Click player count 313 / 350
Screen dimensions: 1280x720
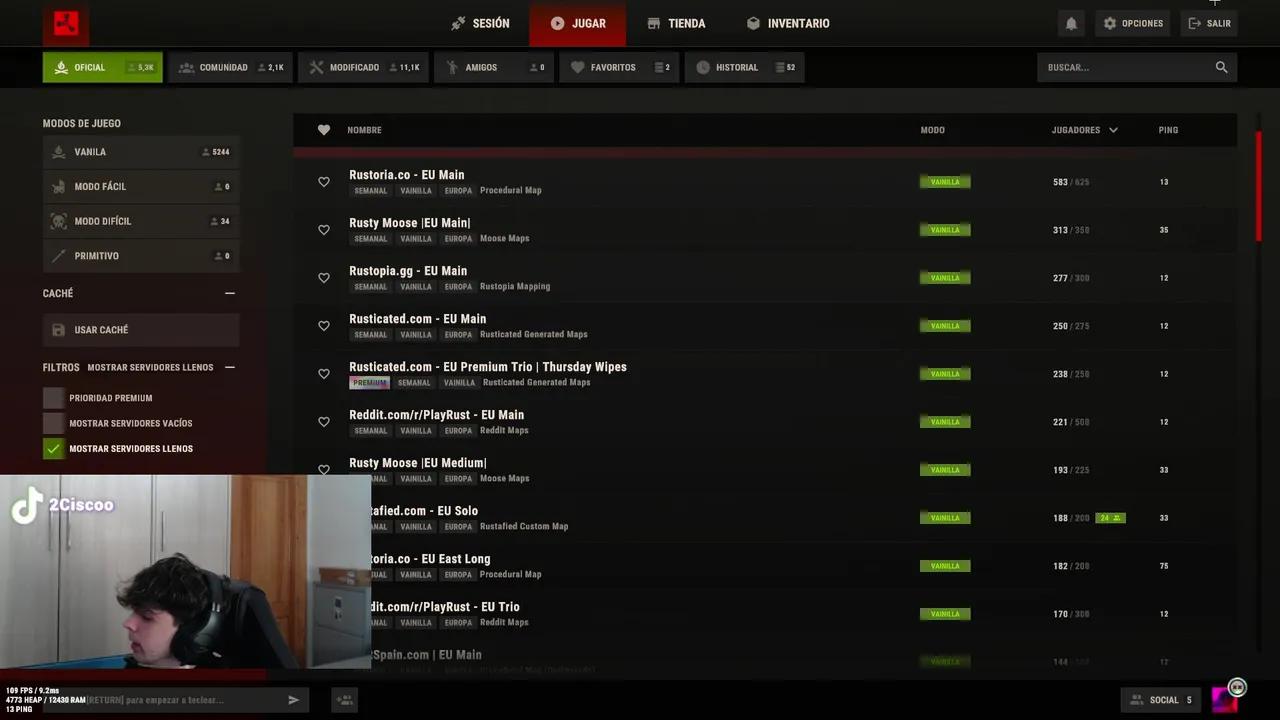(1071, 230)
